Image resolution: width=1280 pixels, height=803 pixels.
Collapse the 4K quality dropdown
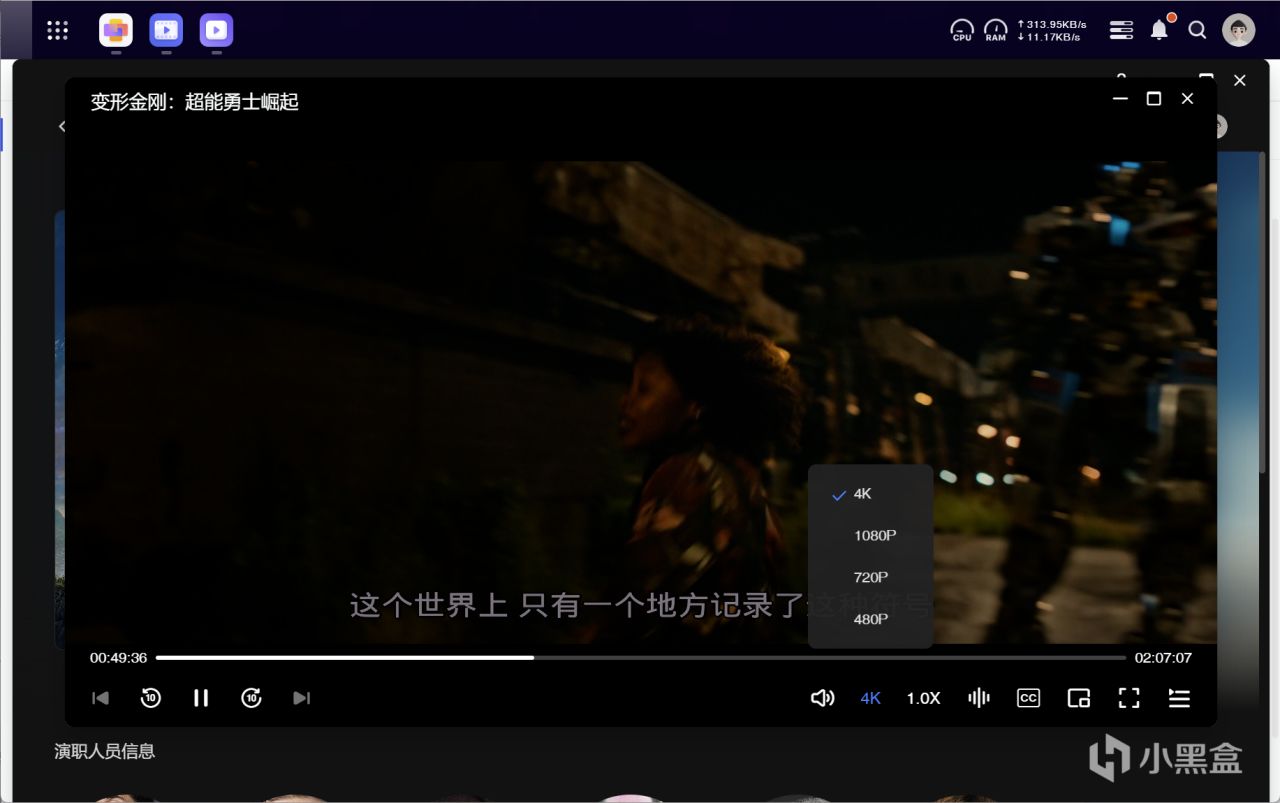(x=871, y=698)
